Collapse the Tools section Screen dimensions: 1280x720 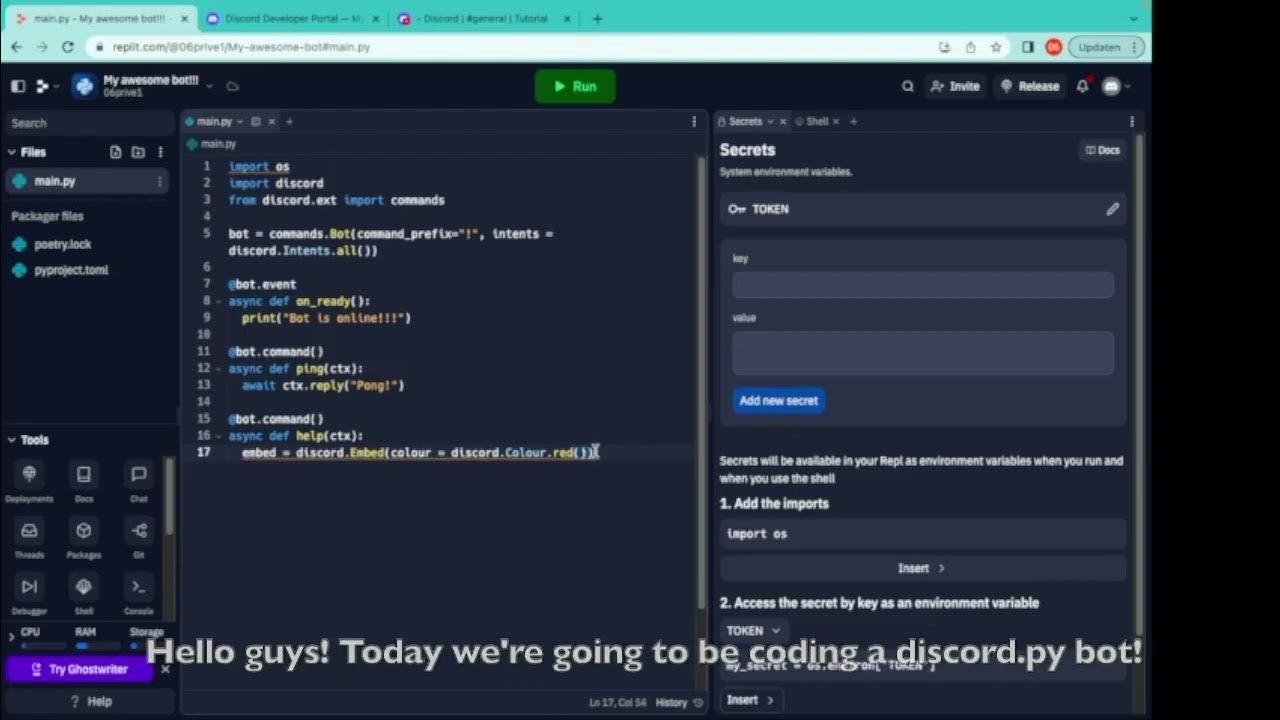pos(12,440)
